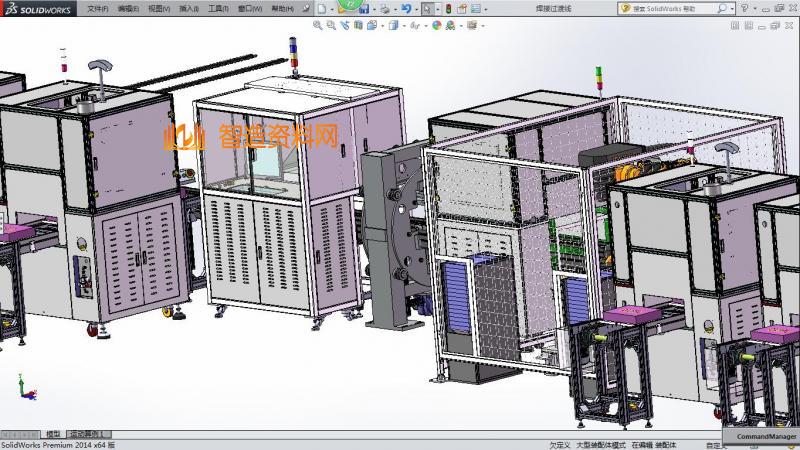
Task: Expand the Help question mark dropdown
Action: pyautogui.click(x=755, y=8)
